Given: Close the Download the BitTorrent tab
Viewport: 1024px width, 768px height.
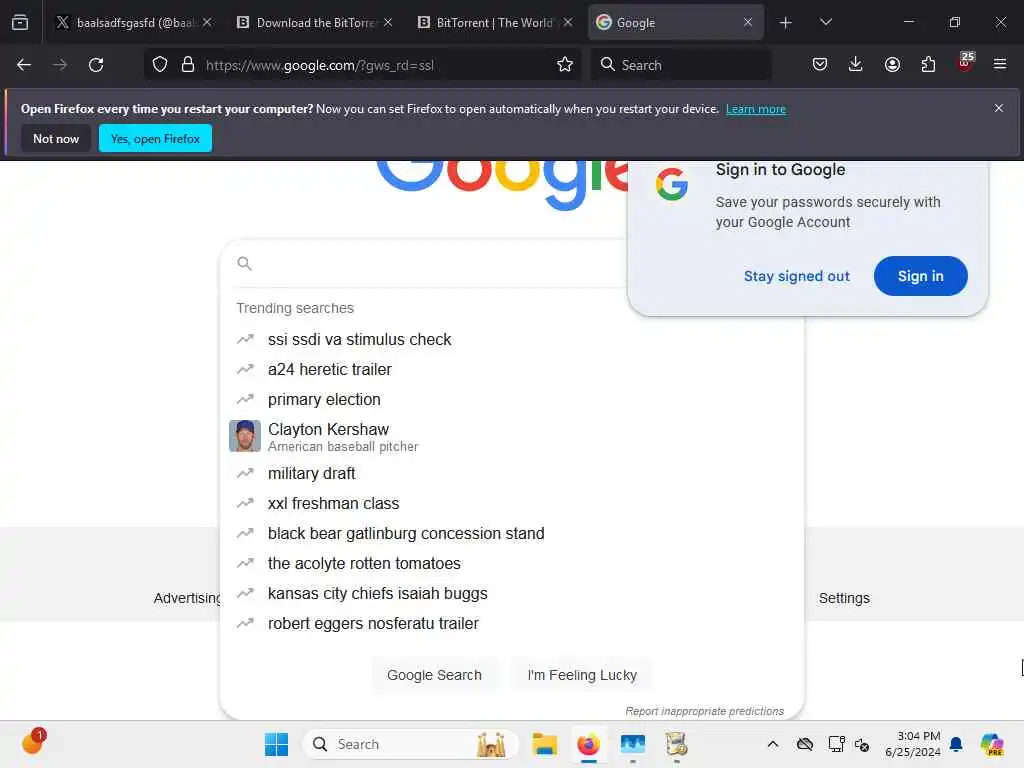Looking at the screenshot, I should coord(388,23).
